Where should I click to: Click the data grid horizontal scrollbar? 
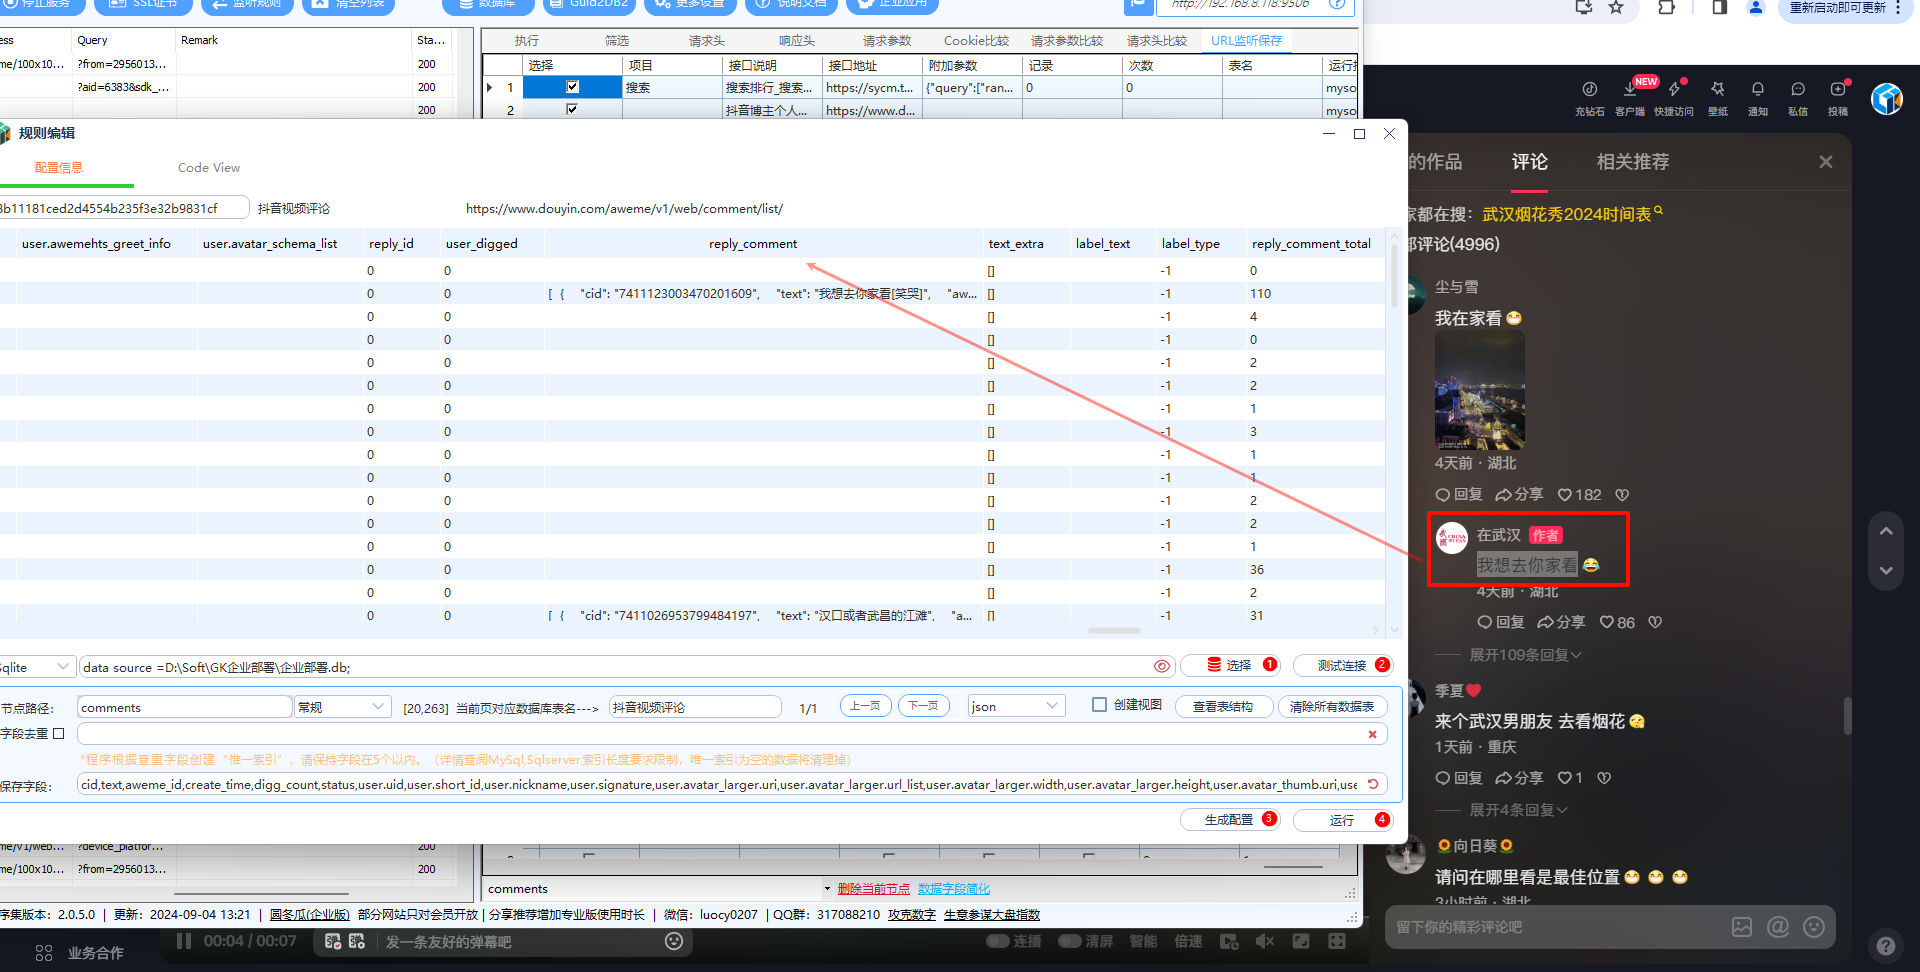click(1114, 630)
